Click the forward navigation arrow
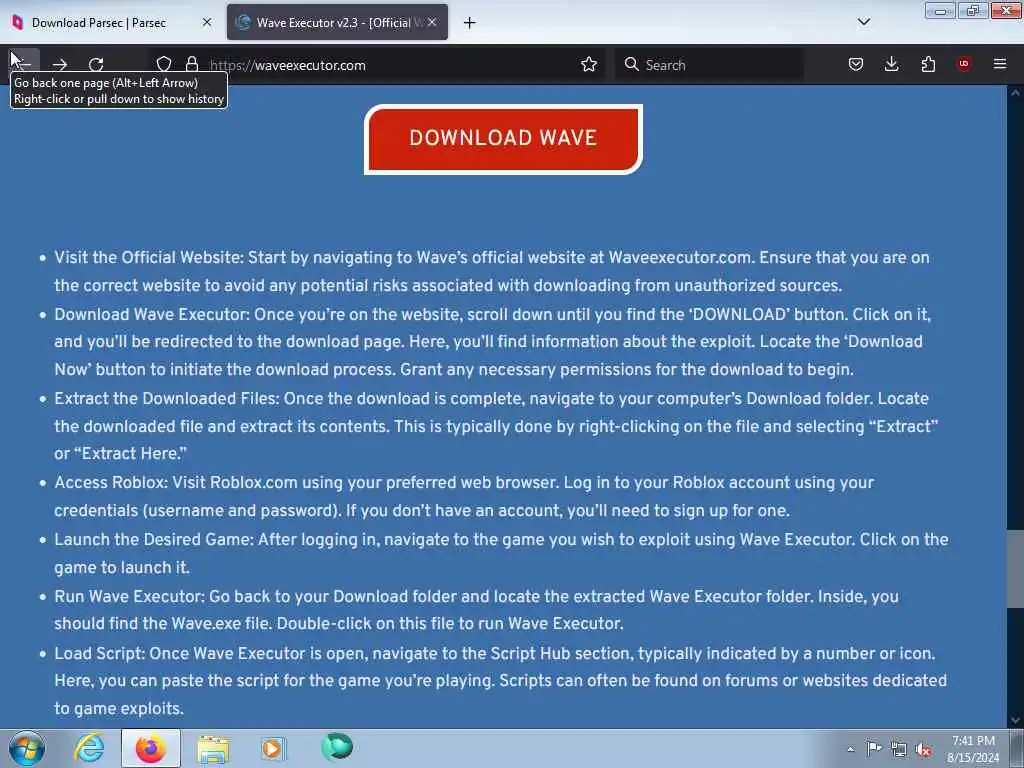Viewport: 1024px width, 768px height. pos(60,65)
